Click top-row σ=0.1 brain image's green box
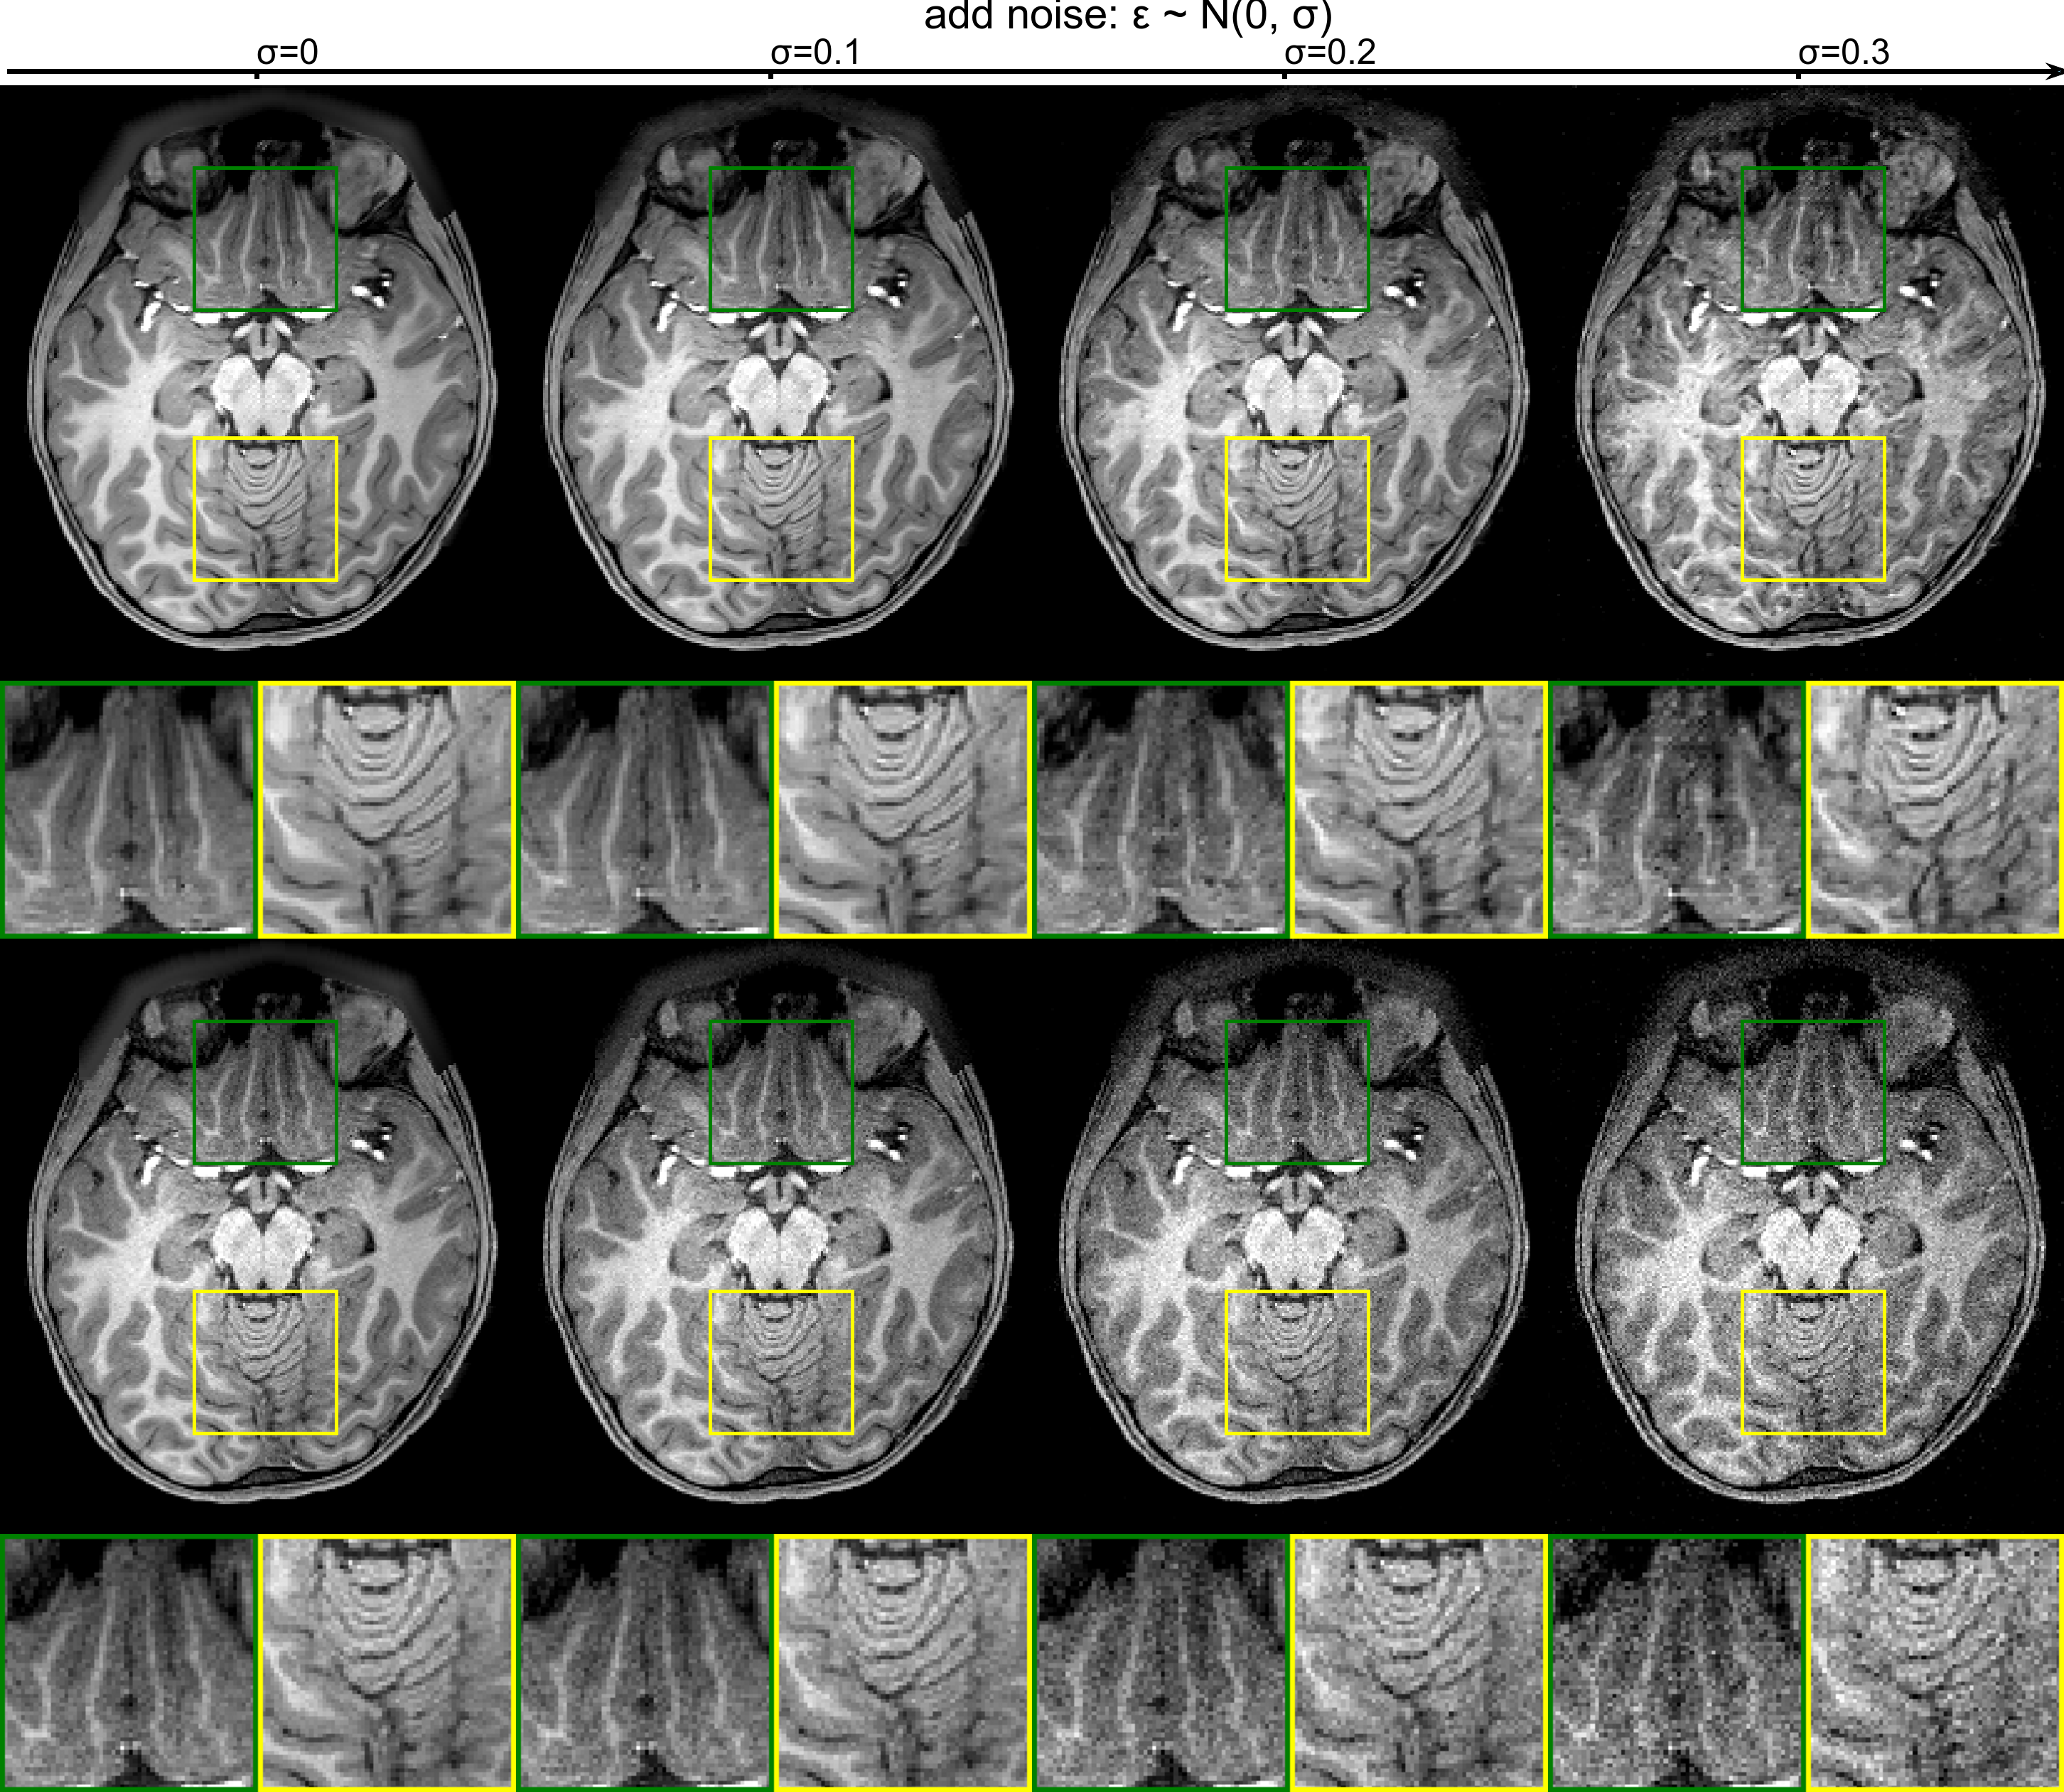The width and height of the screenshot is (2064, 1792). tap(781, 238)
